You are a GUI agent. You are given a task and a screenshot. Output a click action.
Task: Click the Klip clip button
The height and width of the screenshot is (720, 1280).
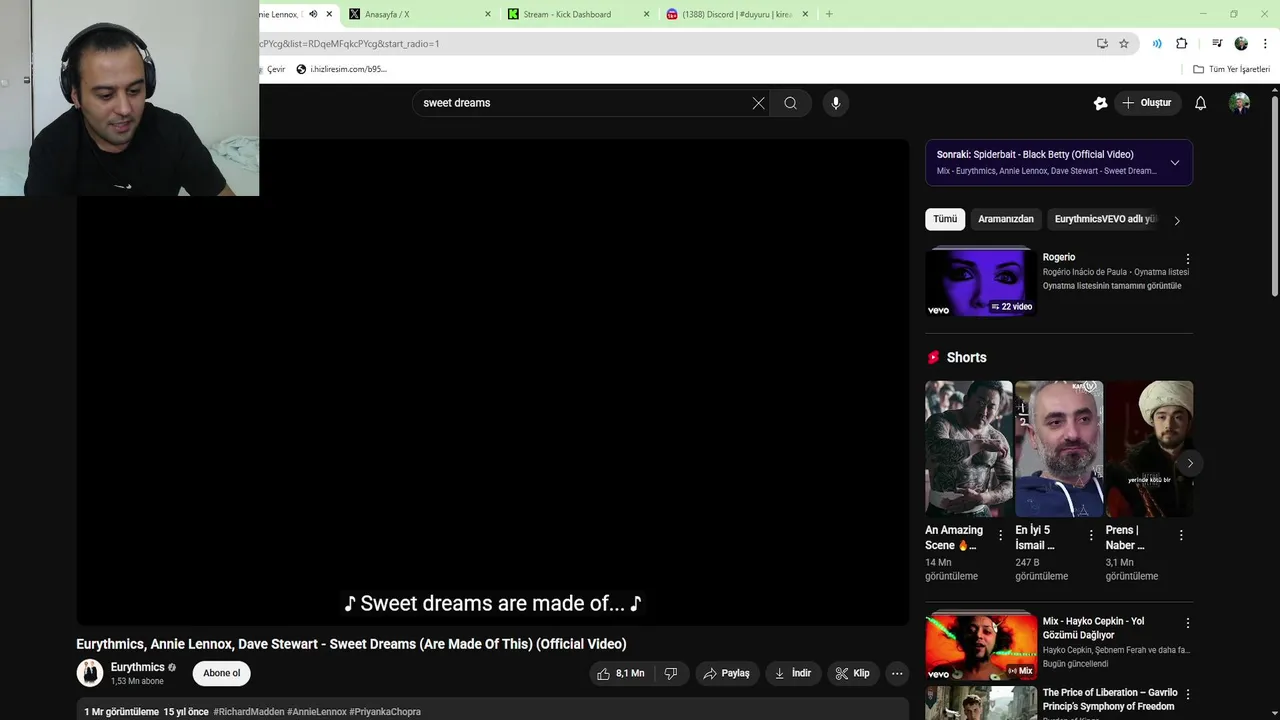tap(853, 674)
